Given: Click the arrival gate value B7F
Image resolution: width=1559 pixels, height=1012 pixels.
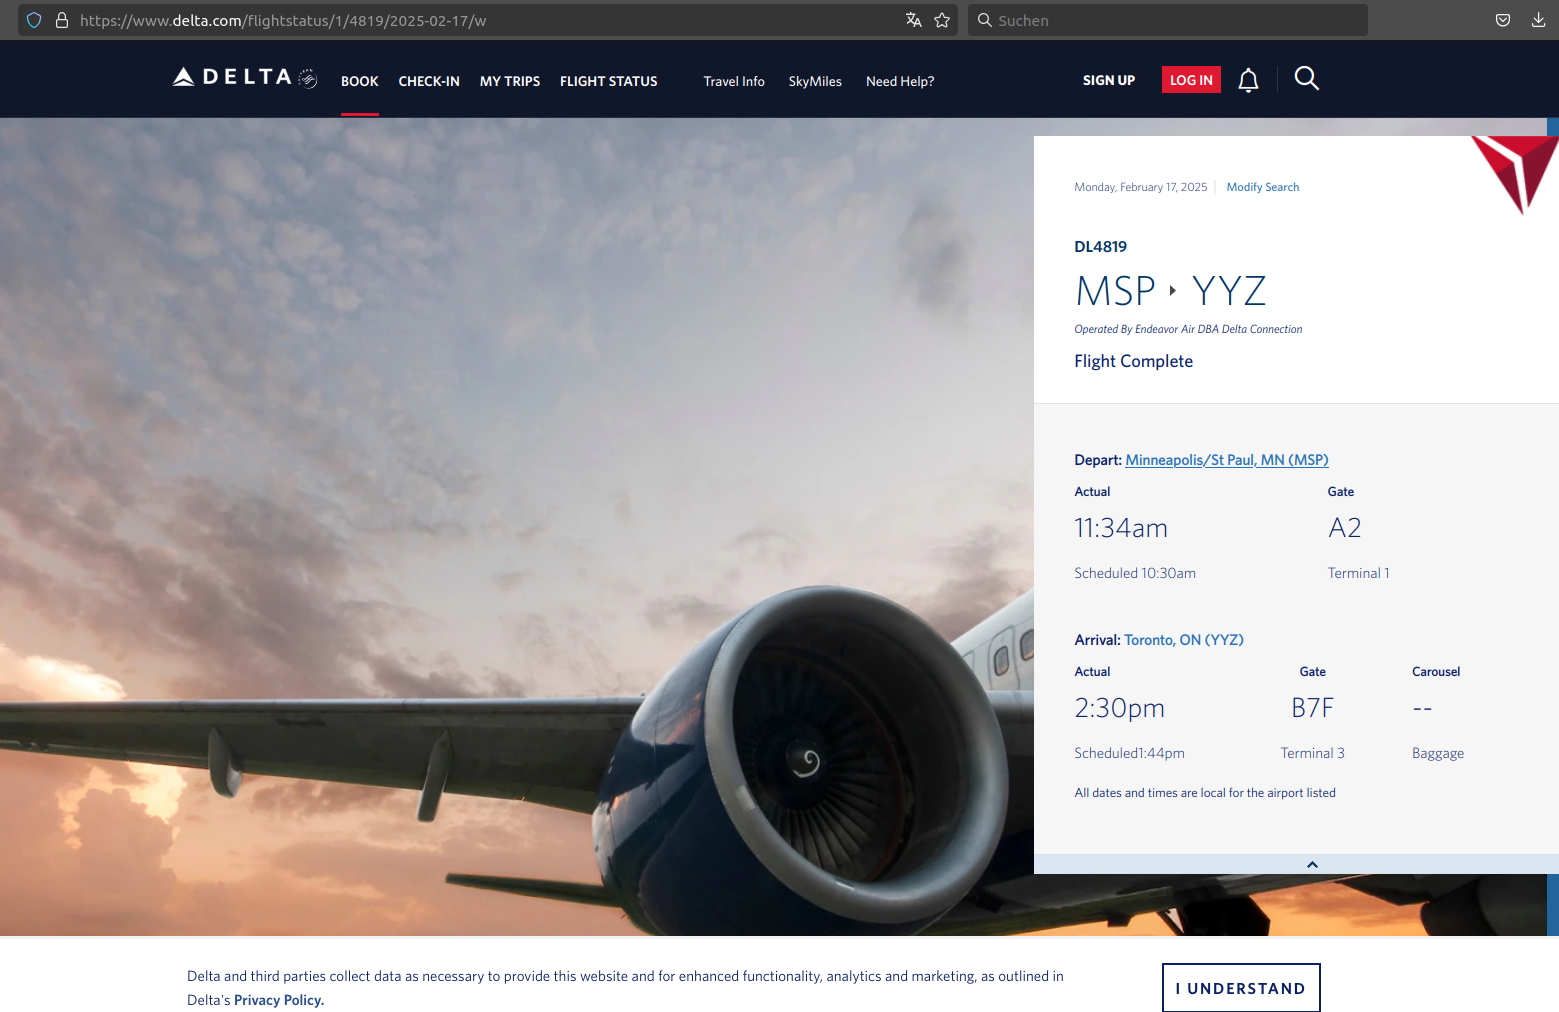Looking at the screenshot, I should [x=1312, y=708].
